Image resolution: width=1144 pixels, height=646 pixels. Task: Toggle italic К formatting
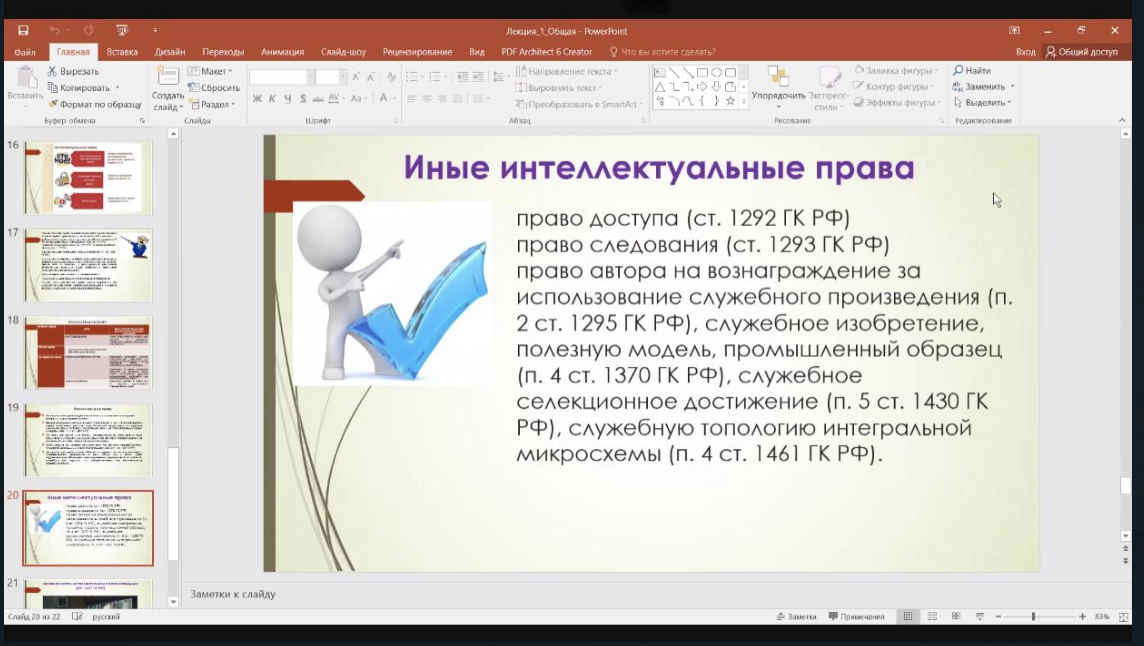pyautogui.click(x=272, y=99)
